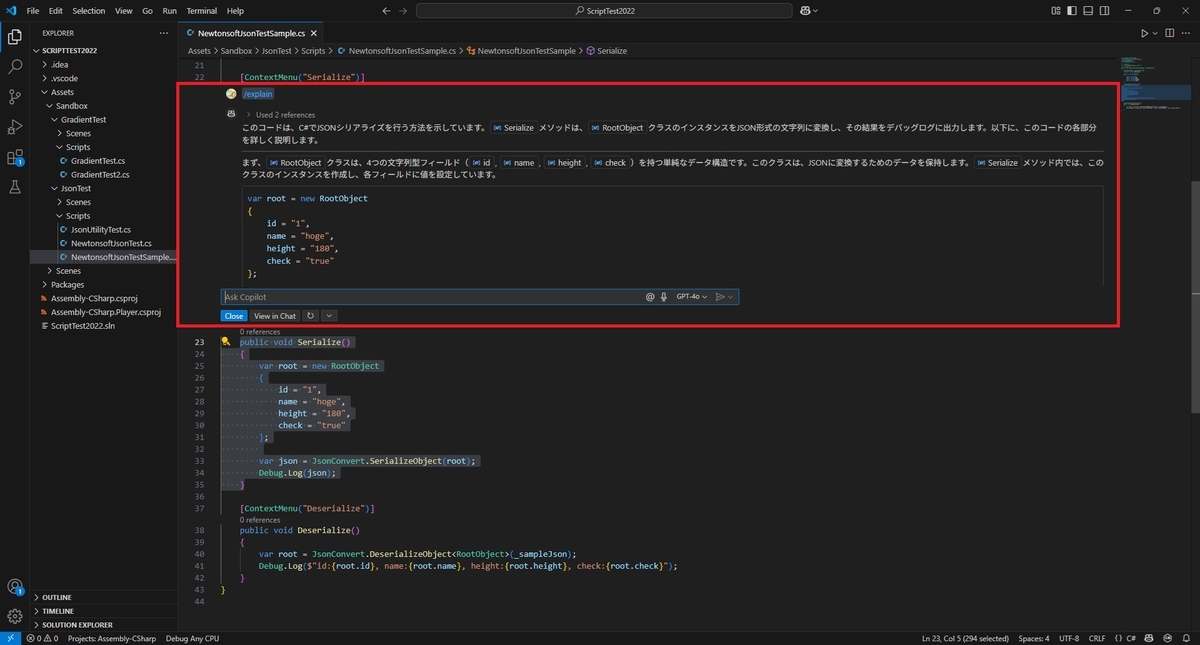Open the Terminal menu
This screenshot has width=1200, height=645.
[x=201, y=10]
